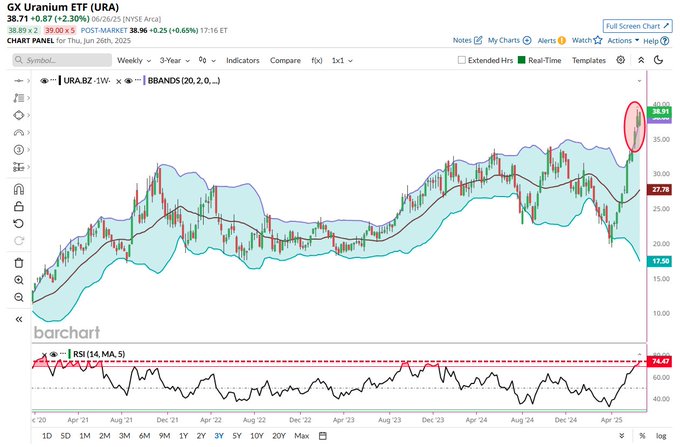
Task: Open chart settings gear icon
Action: pos(621,60)
